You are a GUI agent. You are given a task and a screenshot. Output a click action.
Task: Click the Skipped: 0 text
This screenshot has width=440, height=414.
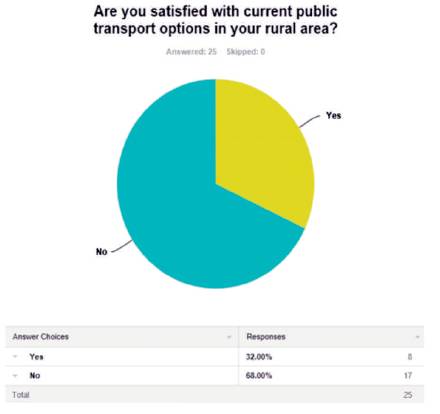click(246, 52)
